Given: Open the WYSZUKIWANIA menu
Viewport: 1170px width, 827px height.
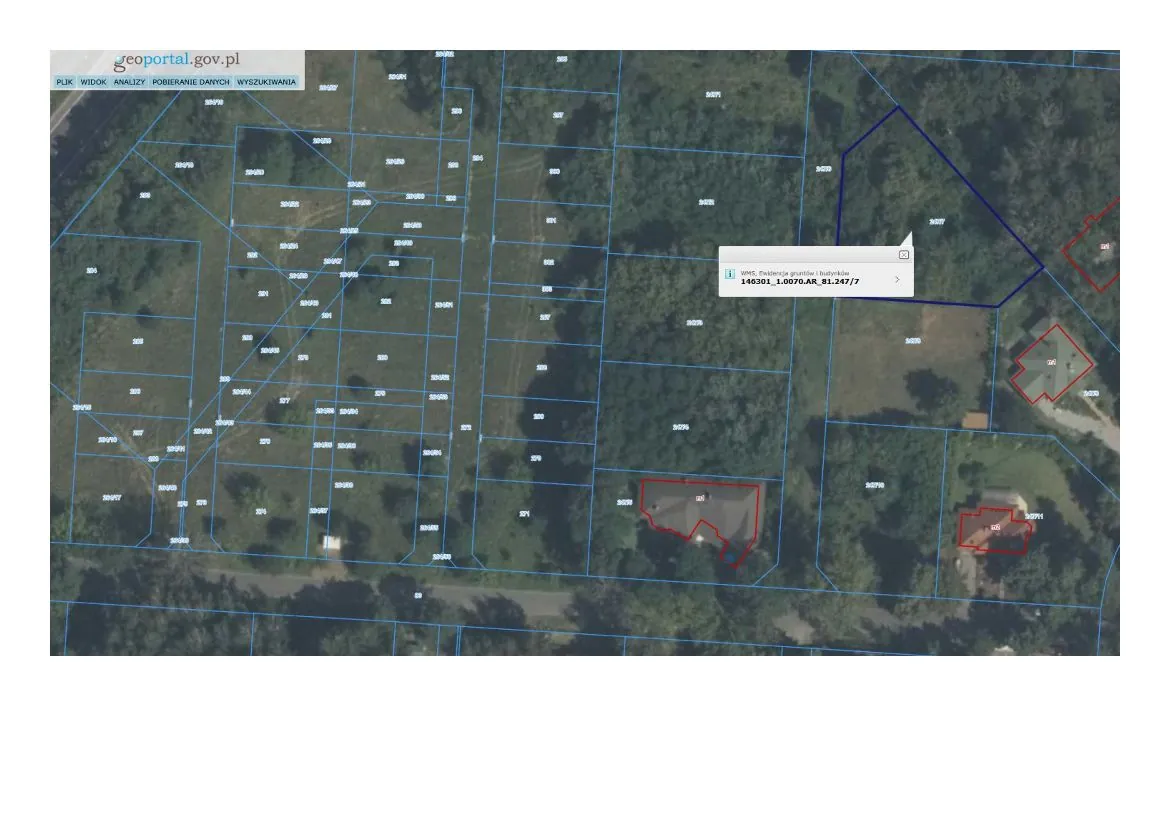Looking at the screenshot, I should [x=266, y=82].
